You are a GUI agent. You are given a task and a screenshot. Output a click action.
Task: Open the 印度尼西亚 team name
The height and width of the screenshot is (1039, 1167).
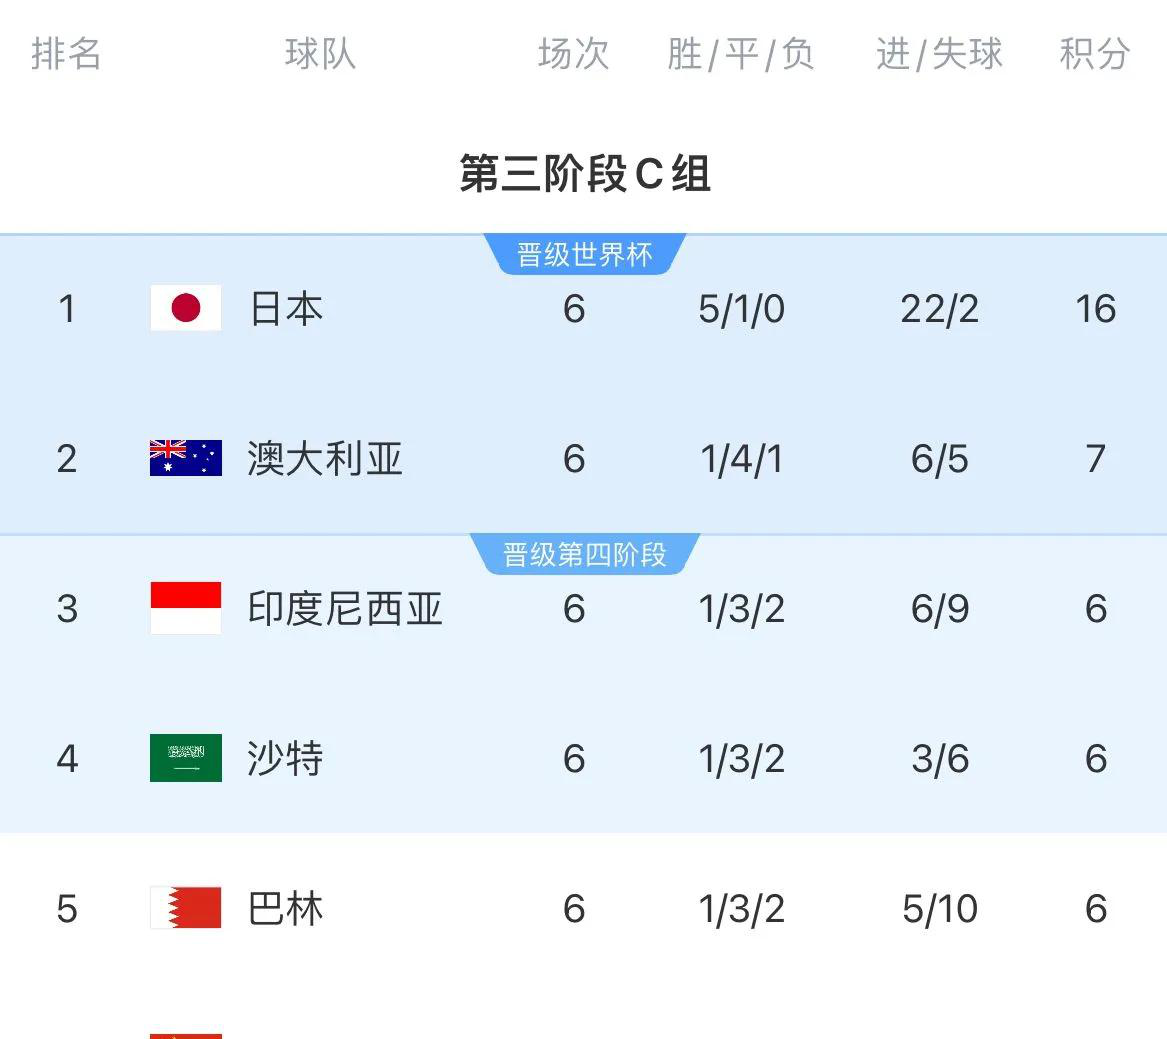tap(345, 609)
